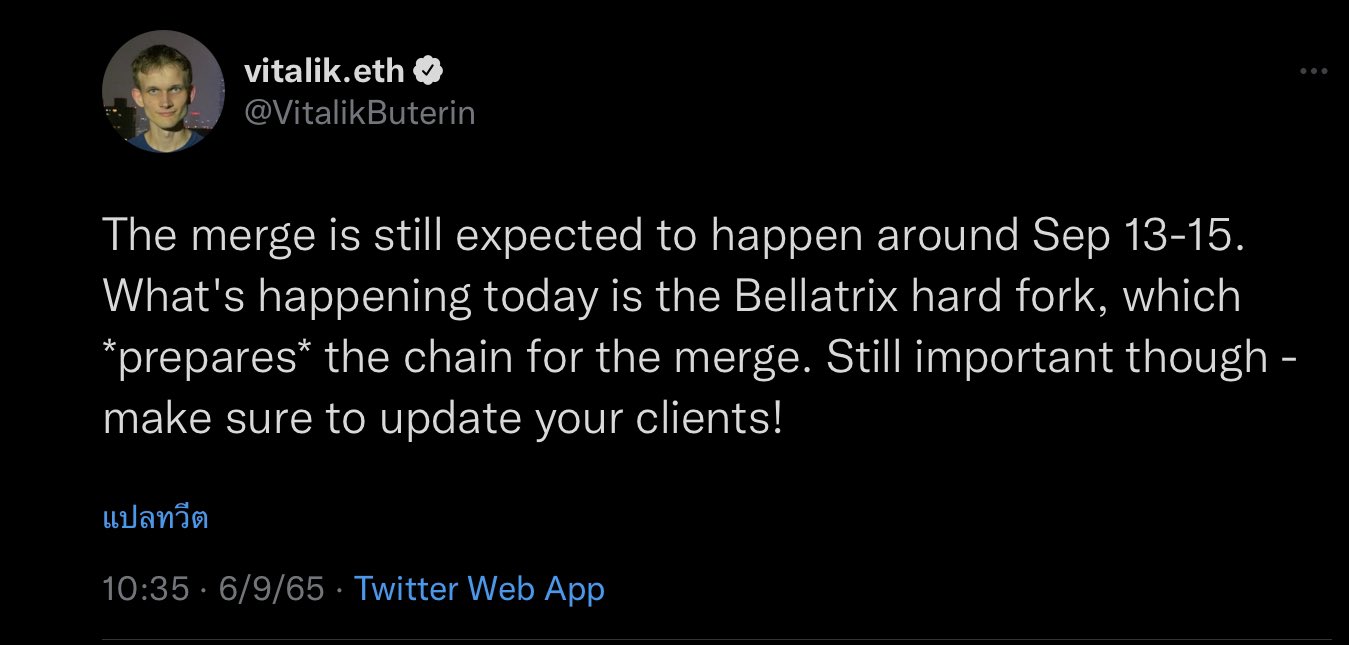This screenshot has width=1349, height=645.
Task: Open the tweet's three-dot more options menu
Action: (1314, 72)
